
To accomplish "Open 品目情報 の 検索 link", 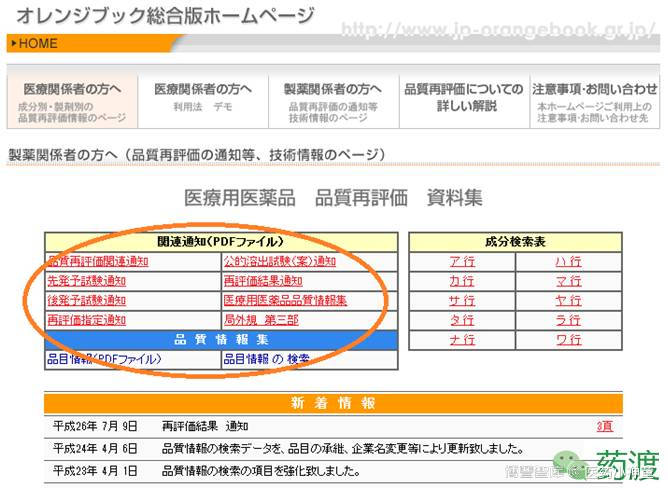I will point(267,359).
